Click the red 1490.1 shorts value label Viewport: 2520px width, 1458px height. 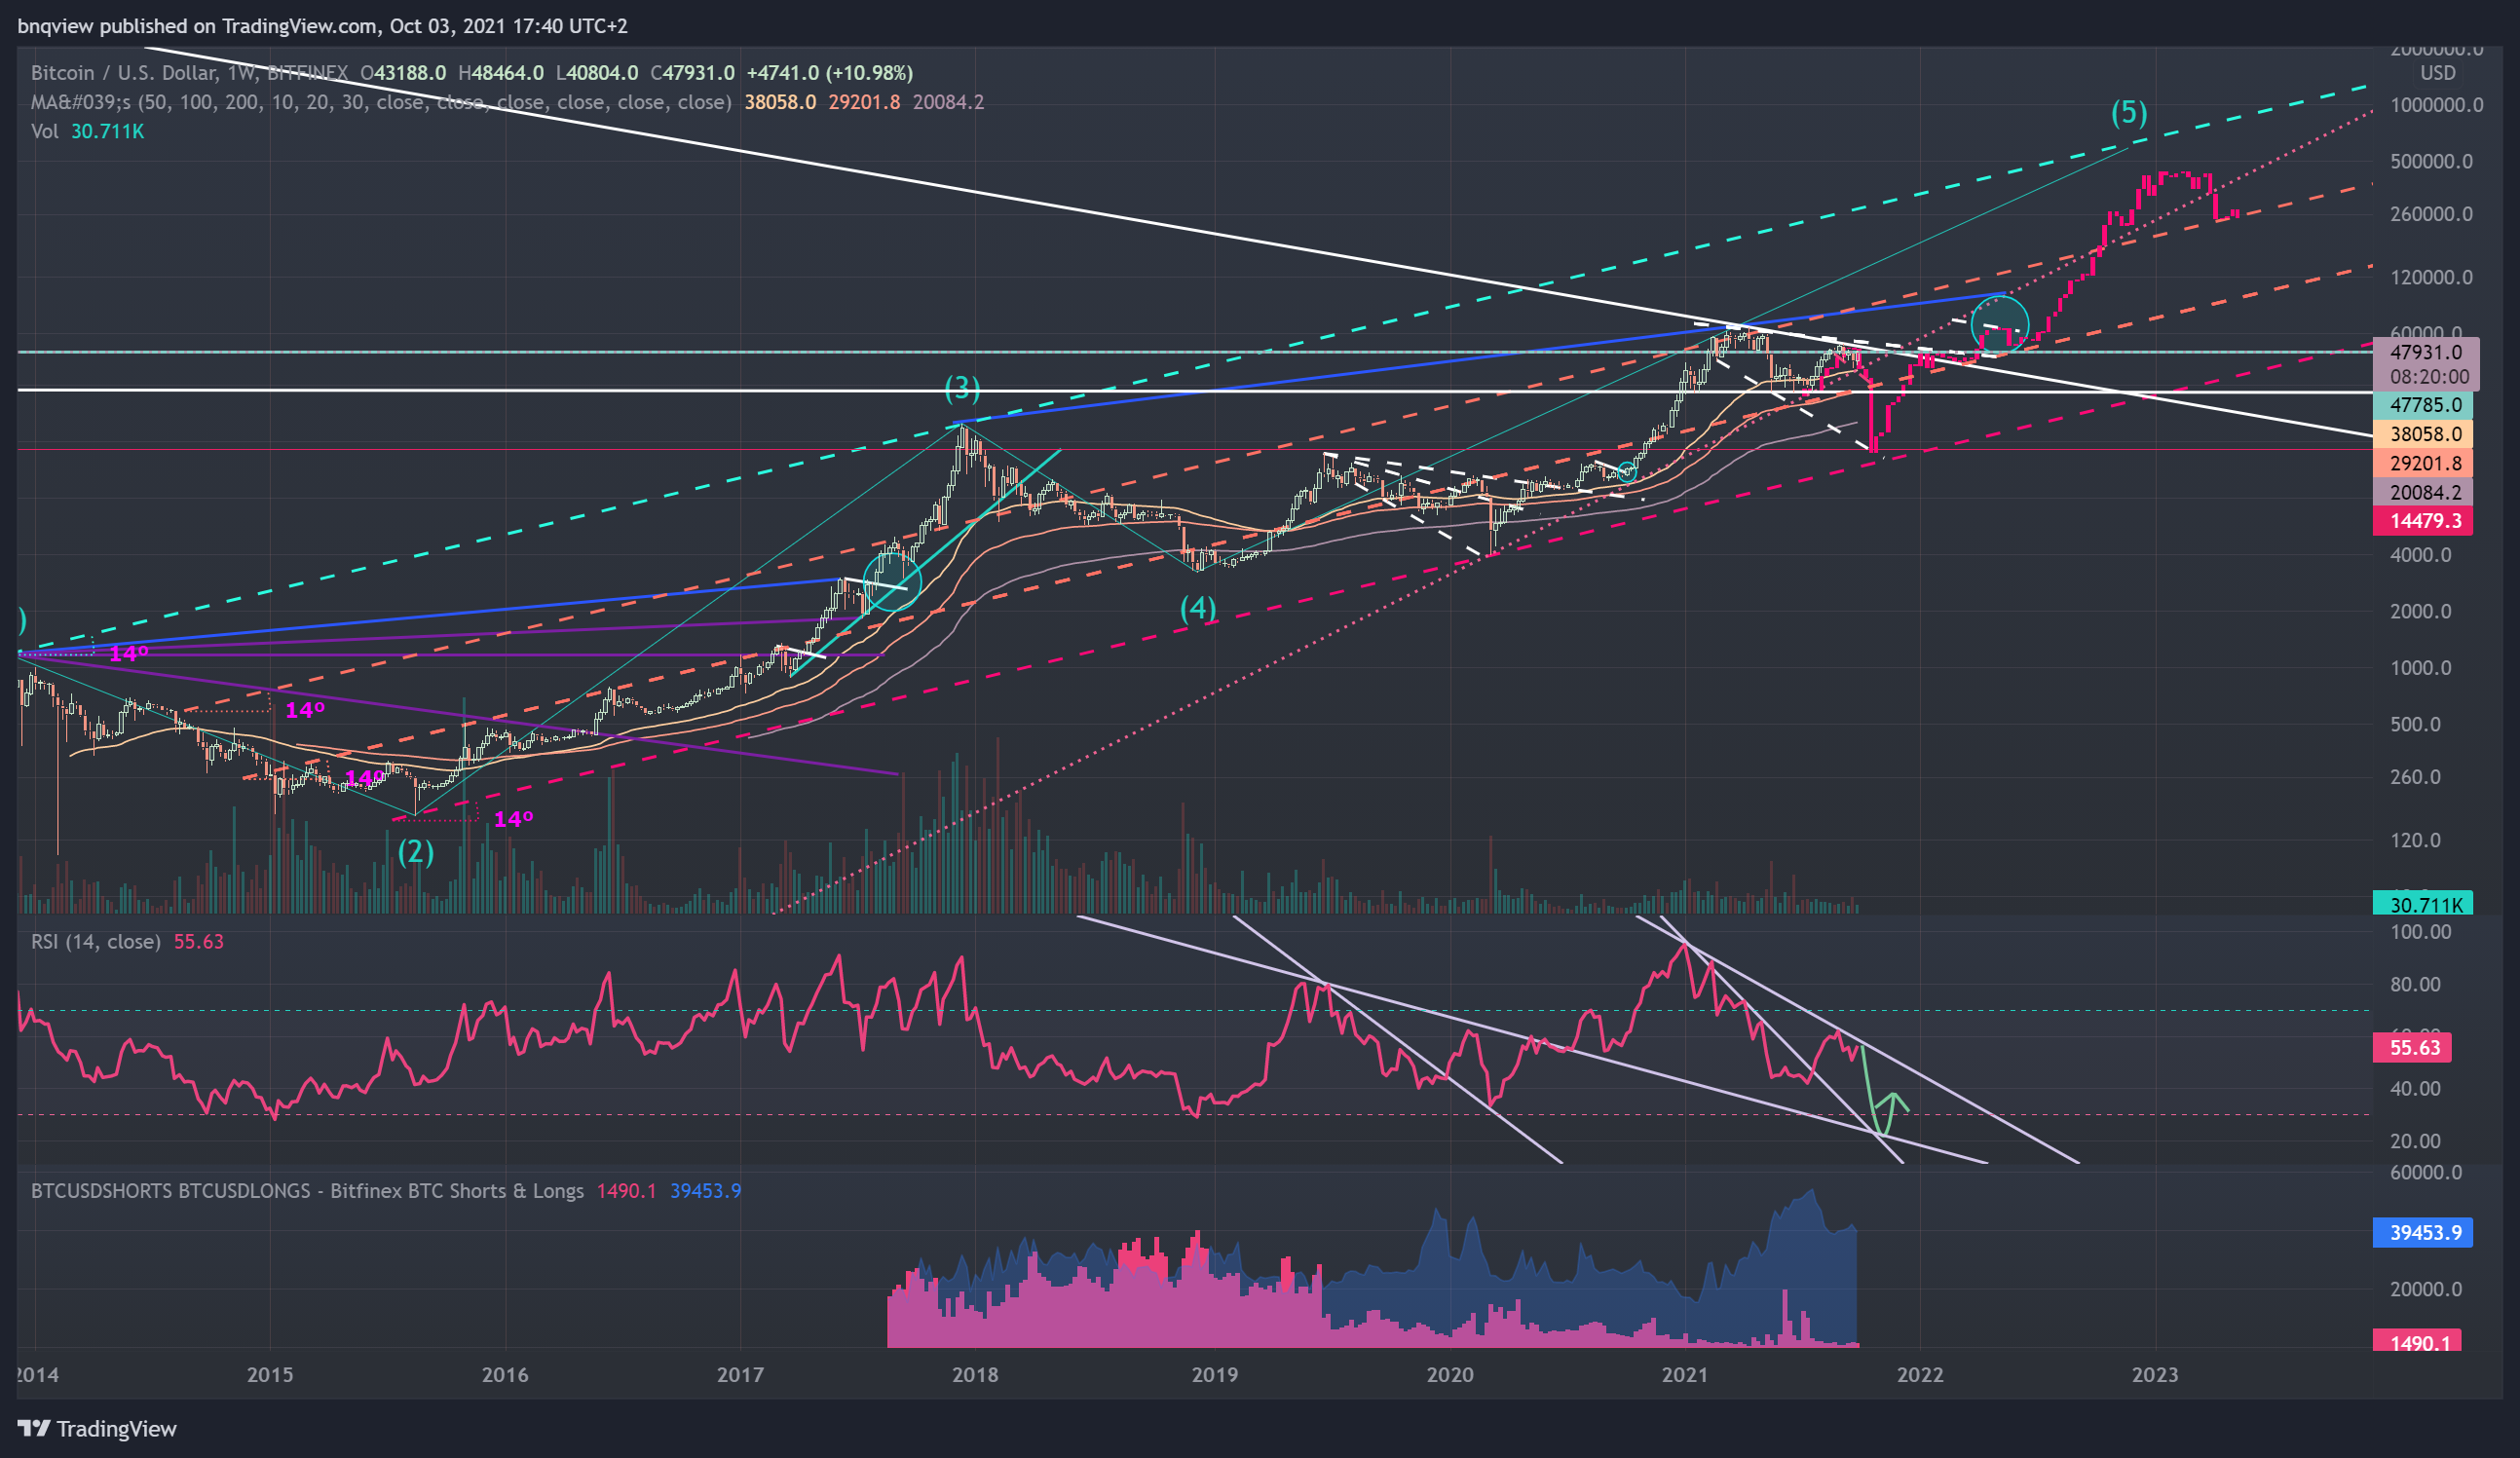click(2417, 1341)
